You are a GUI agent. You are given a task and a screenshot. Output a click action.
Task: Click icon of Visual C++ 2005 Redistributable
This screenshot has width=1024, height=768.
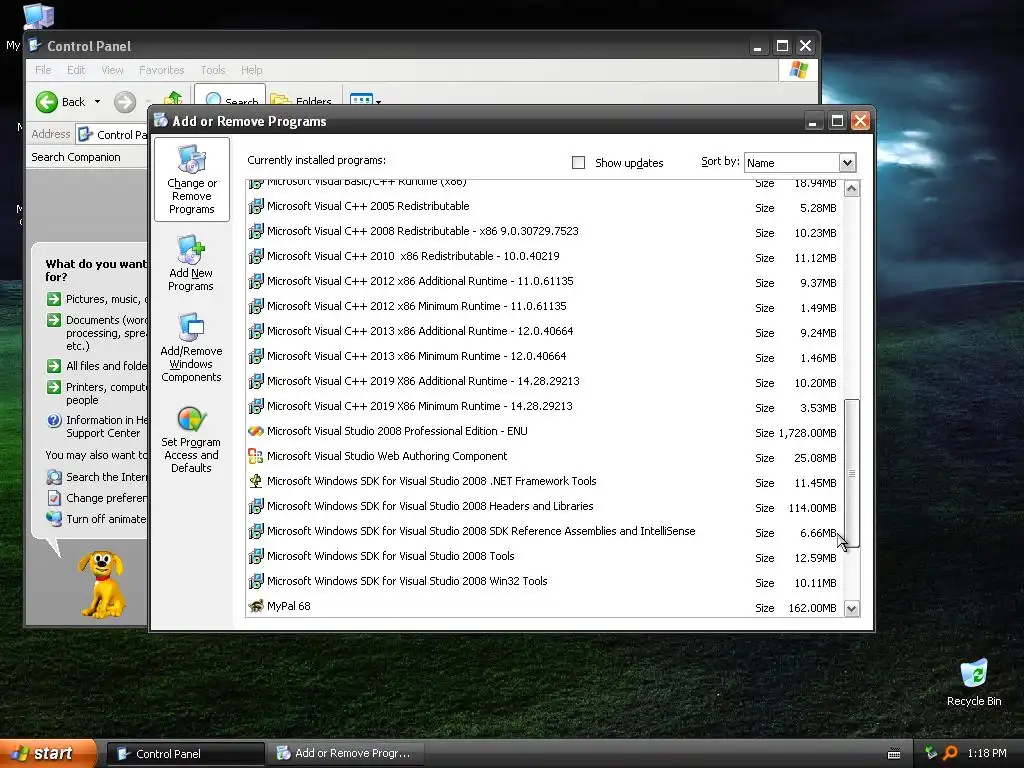(256, 206)
